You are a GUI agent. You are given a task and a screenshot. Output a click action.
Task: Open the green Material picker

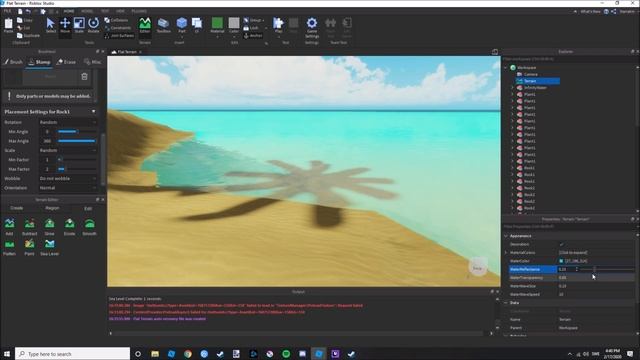[x=217, y=25]
